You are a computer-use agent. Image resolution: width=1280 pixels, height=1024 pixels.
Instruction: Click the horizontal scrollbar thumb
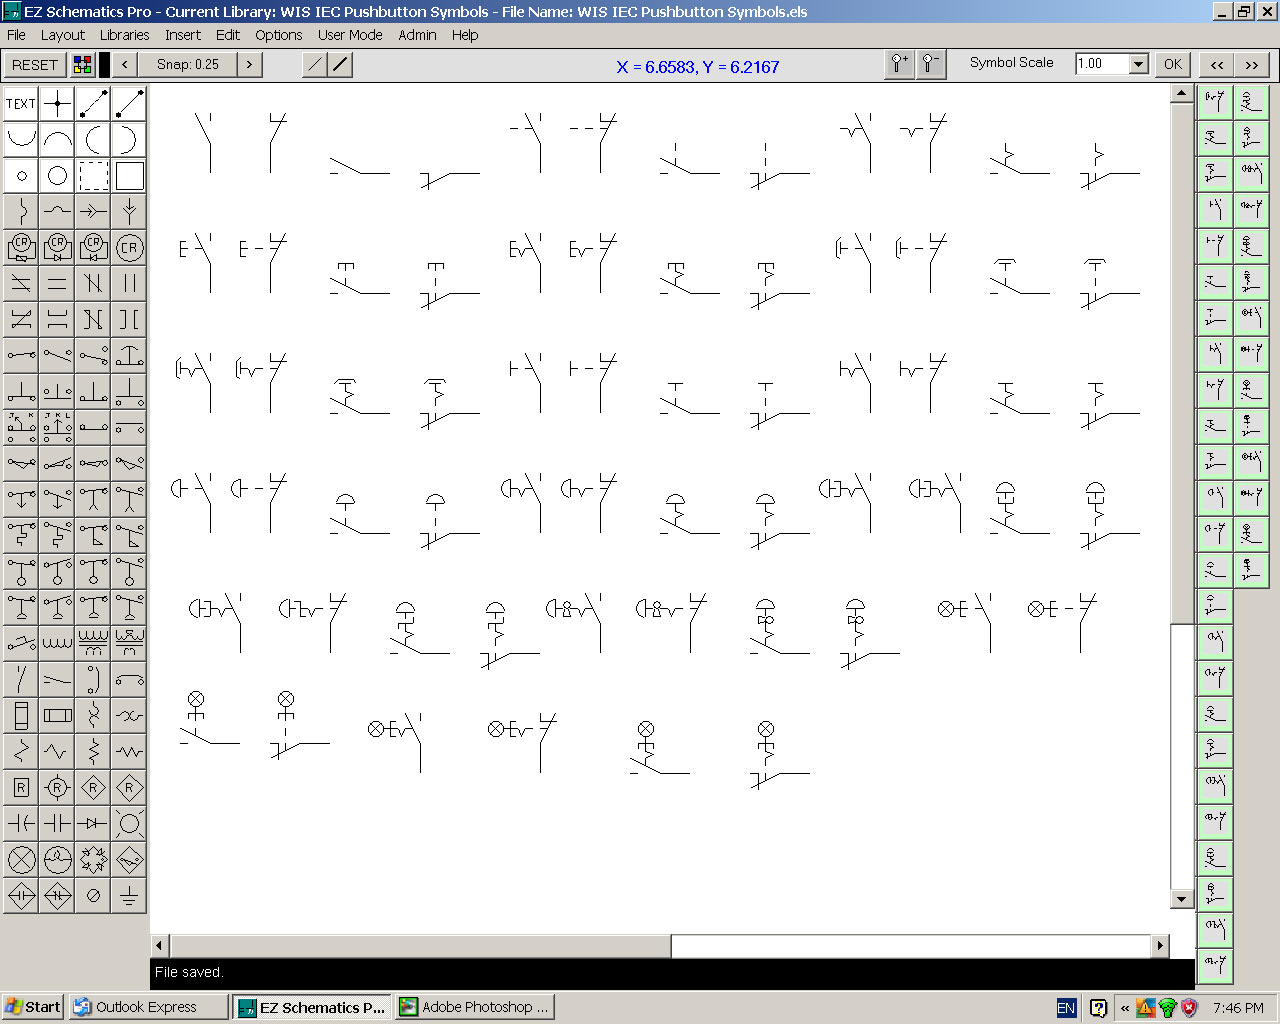click(x=421, y=946)
